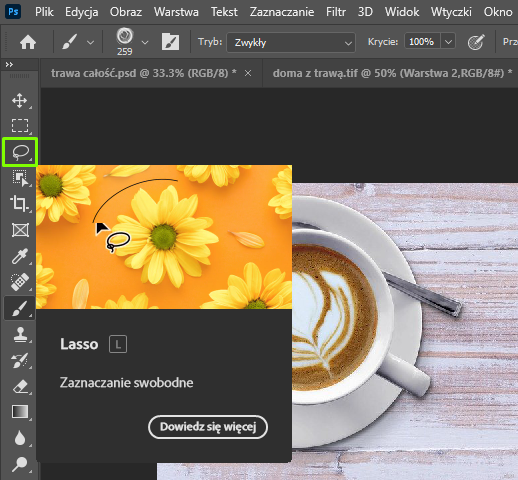This screenshot has height=480, width=518.
Task: Select the Frame tool
Action: tap(20, 230)
